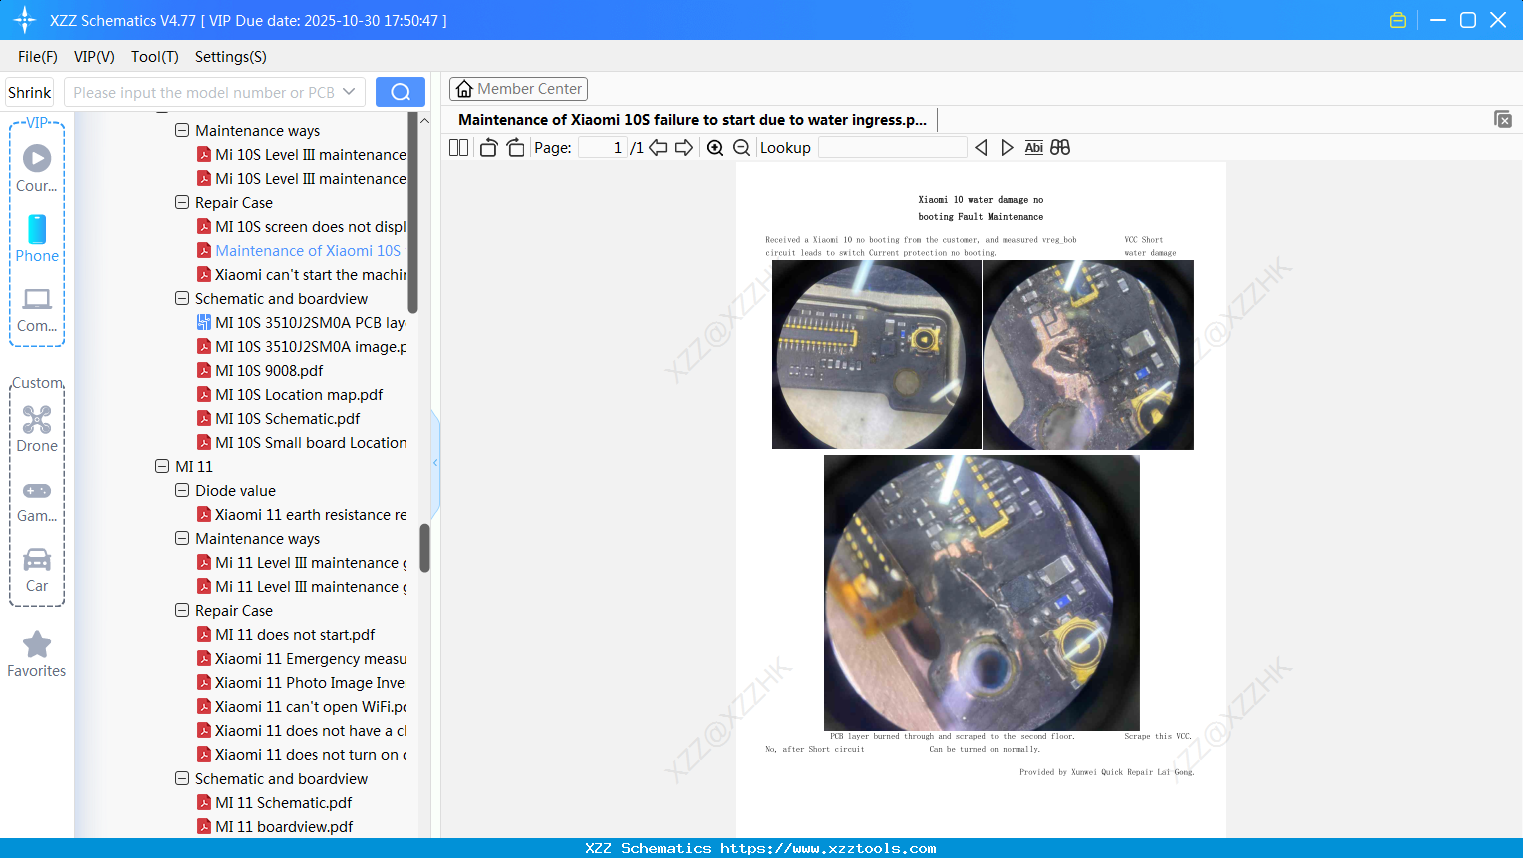
Task: Open the model number dropdown arrow
Action: pyautogui.click(x=349, y=92)
